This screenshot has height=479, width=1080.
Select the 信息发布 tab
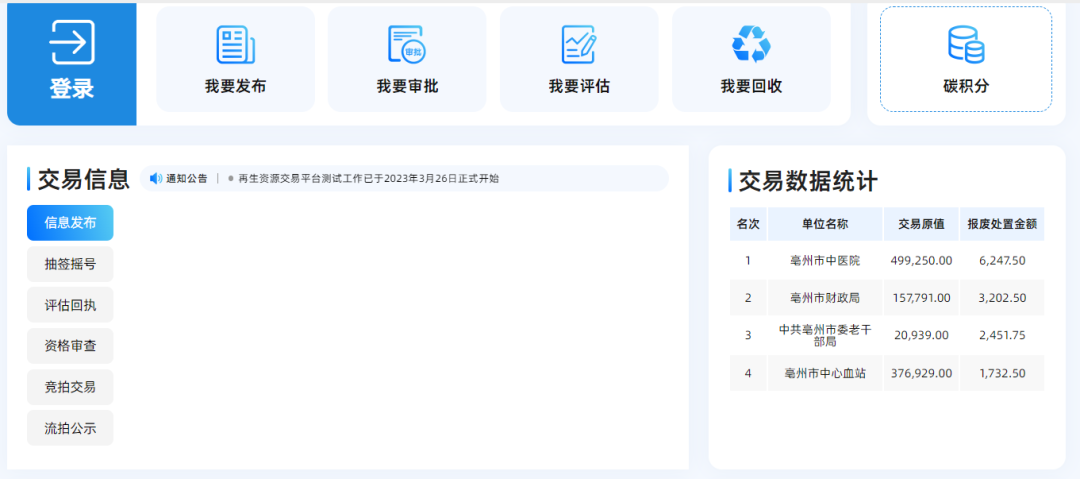tap(70, 223)
